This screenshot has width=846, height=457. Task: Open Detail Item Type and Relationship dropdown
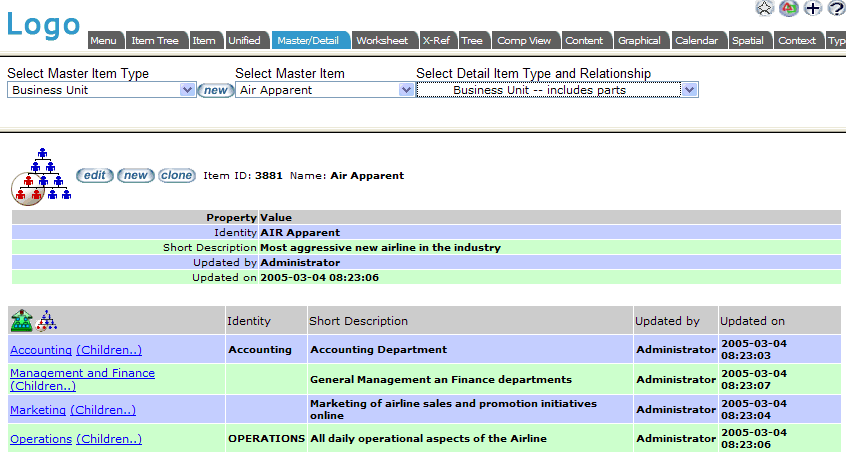tap(557, 90)
